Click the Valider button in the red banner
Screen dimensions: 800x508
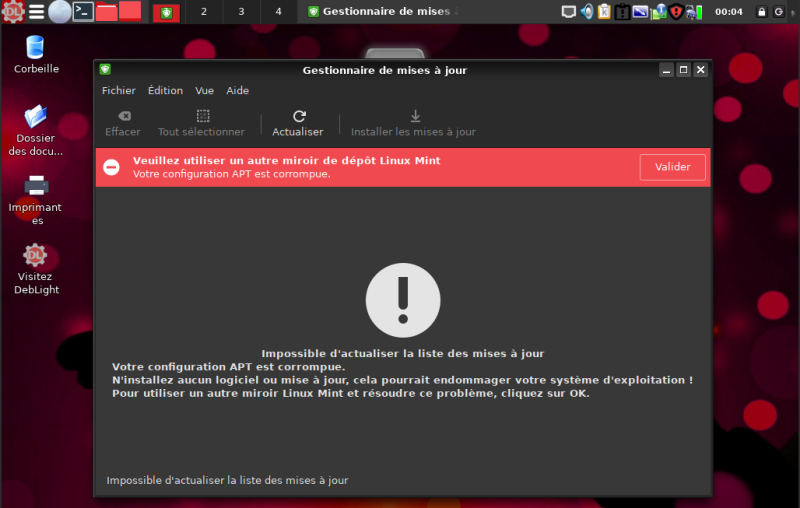tap(672, 167)
